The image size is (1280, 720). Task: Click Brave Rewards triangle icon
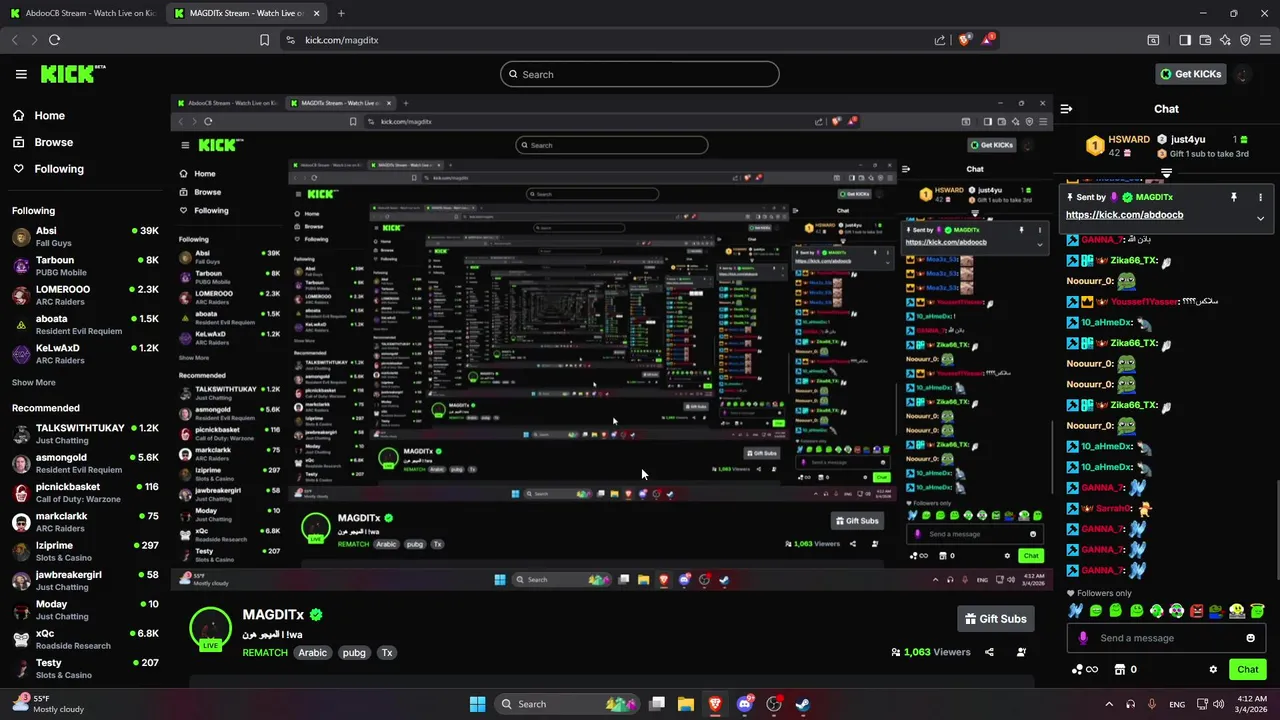(x=988, y=40)
